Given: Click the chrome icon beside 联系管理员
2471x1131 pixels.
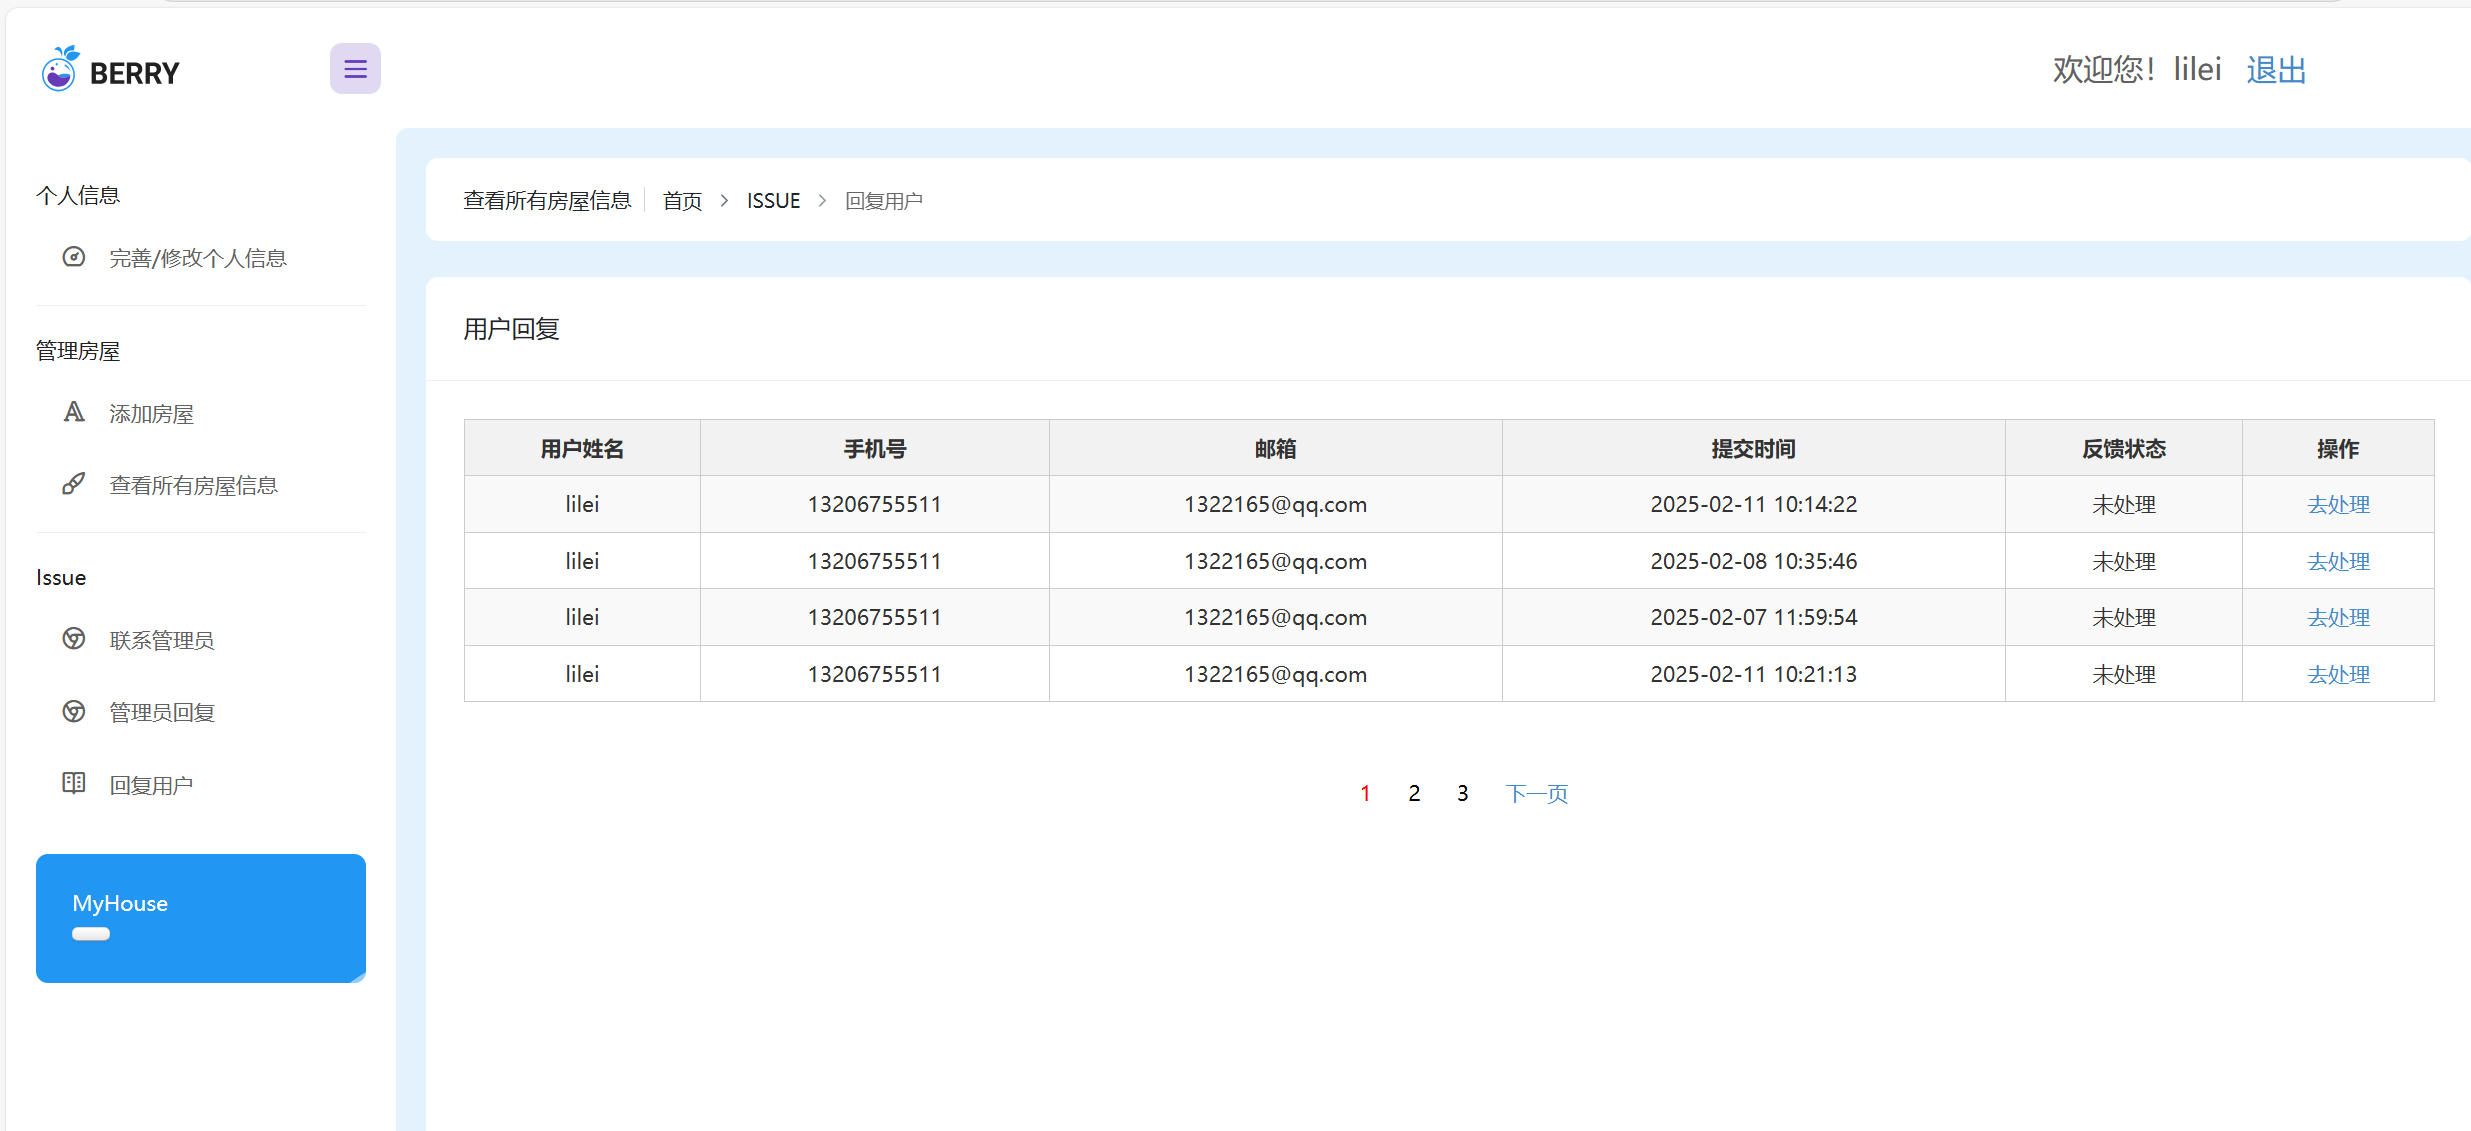Looking at the screenshot, I should (74, 639).
